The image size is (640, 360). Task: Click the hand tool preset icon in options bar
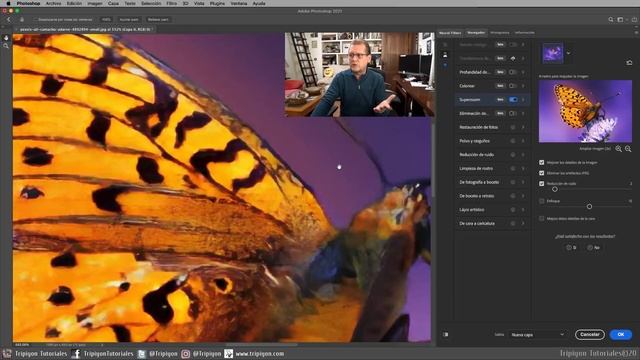(22, 19)
